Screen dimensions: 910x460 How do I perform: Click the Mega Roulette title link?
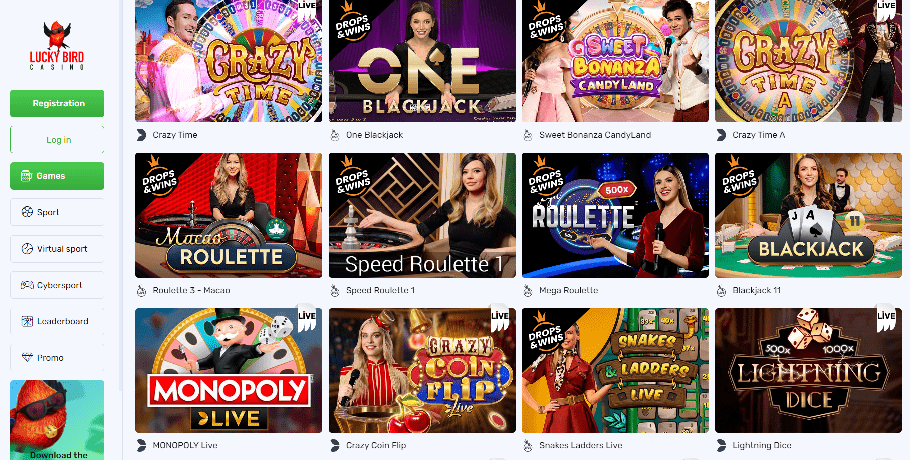tap(568, 290)
